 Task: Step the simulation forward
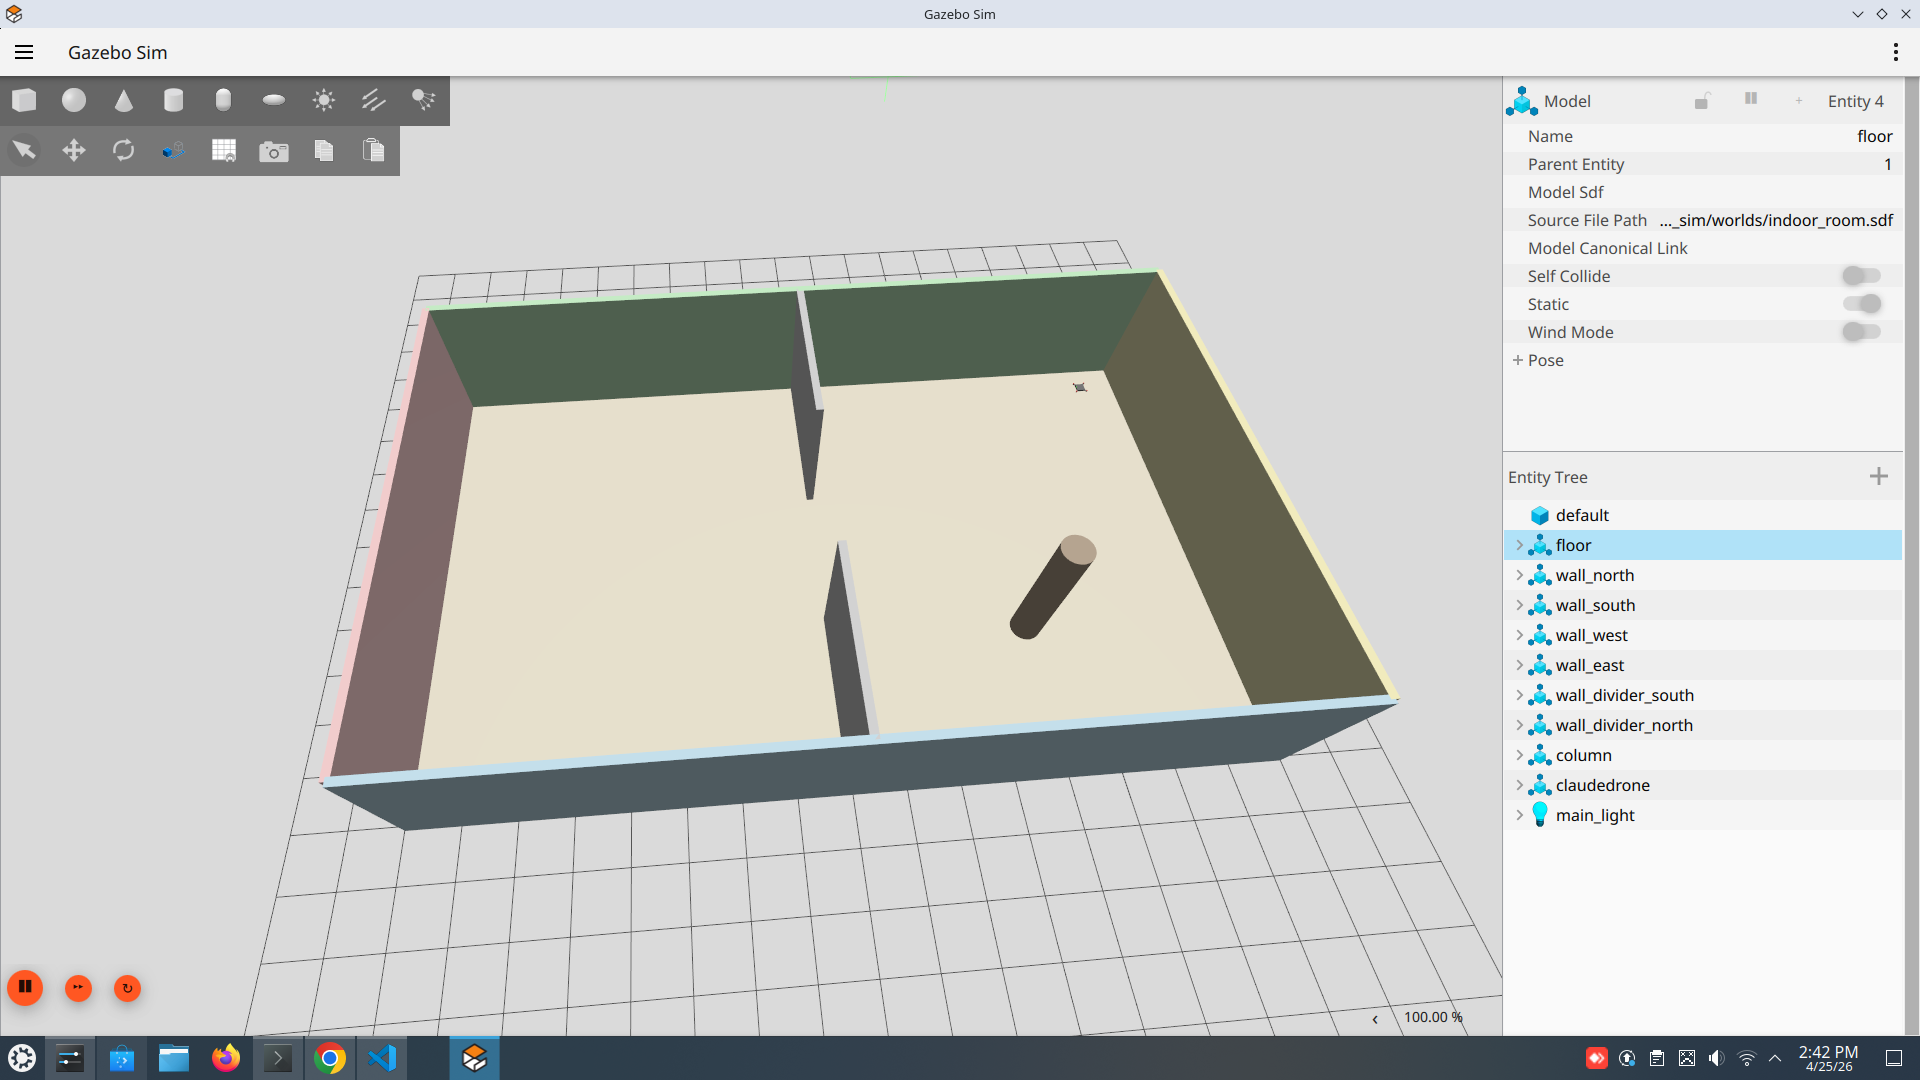78,988
